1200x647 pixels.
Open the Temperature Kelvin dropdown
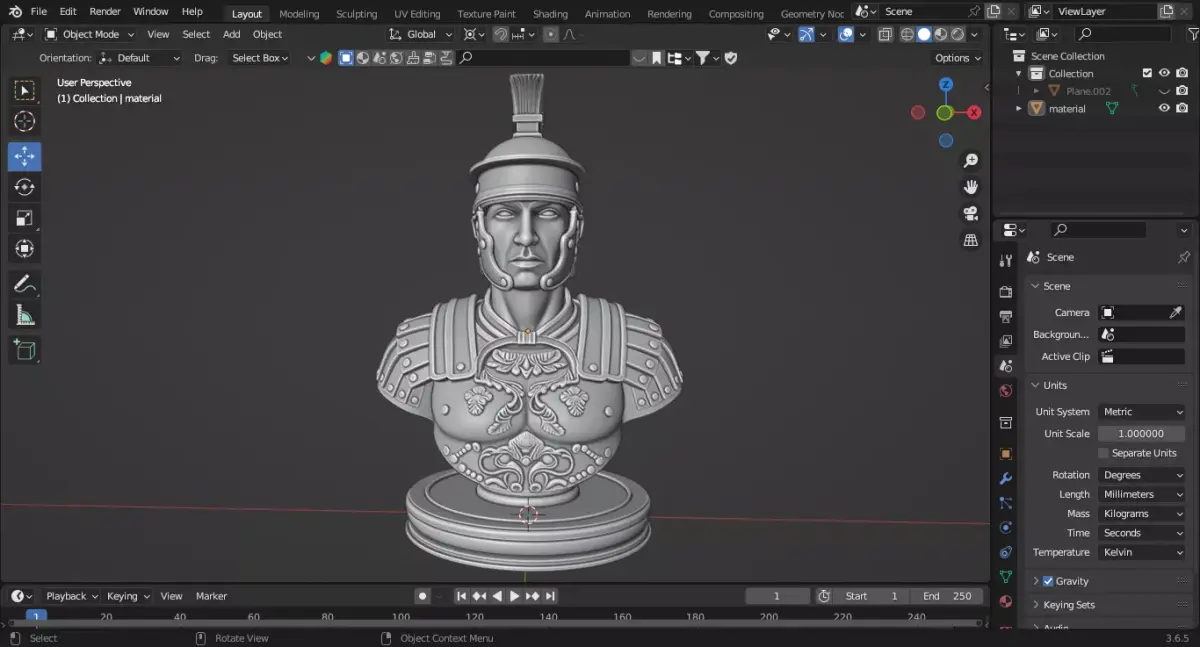tap(1142, 552)
